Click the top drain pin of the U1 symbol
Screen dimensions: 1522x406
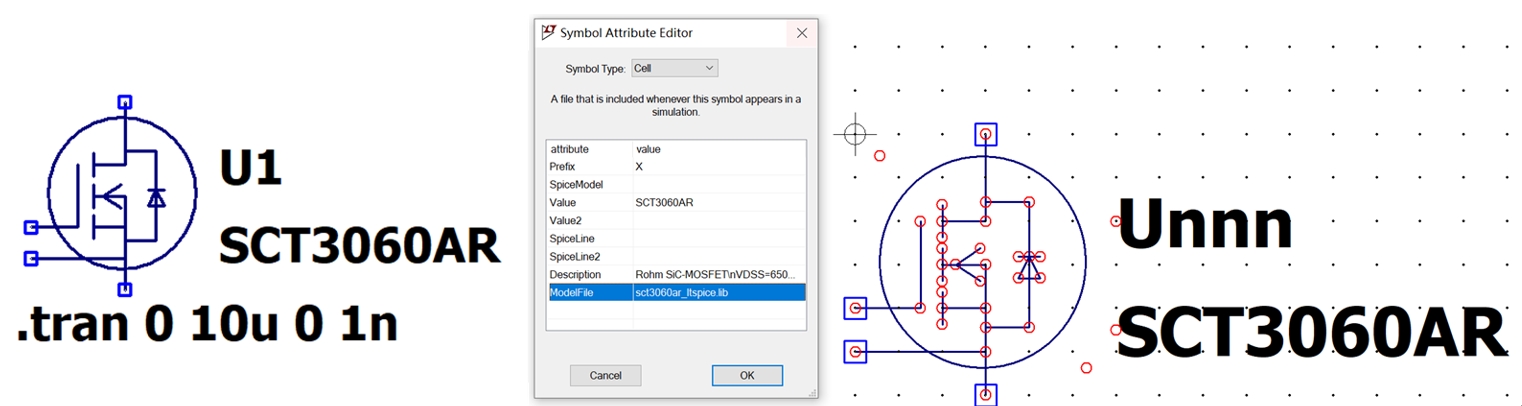click(x=125, y=101)
